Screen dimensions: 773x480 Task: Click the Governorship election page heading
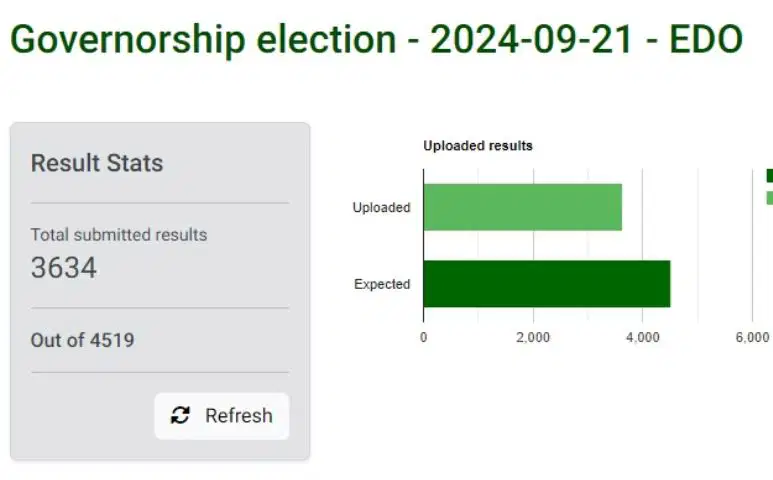(376, 39)
